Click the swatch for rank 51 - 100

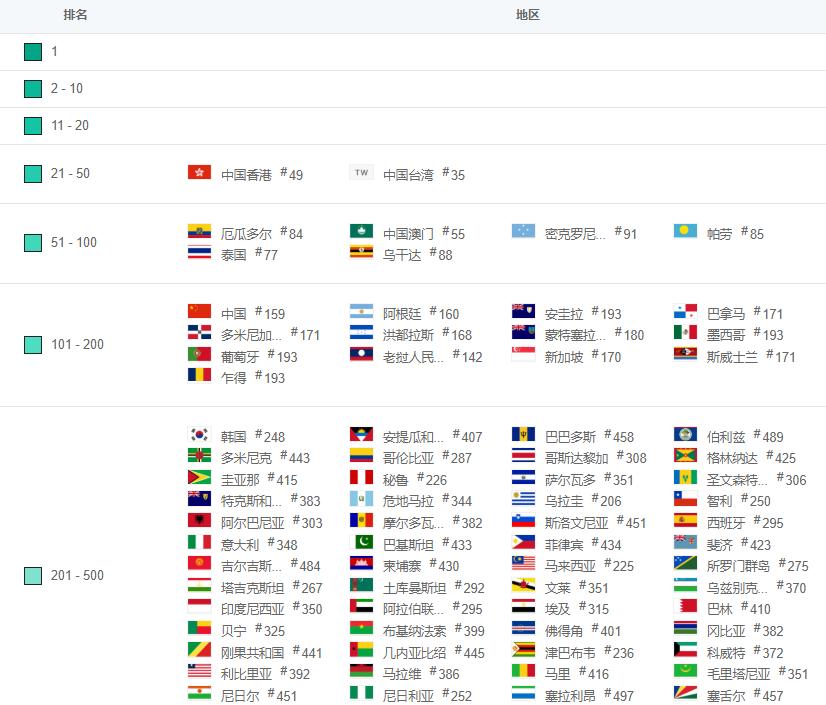[x=33, y=243]
